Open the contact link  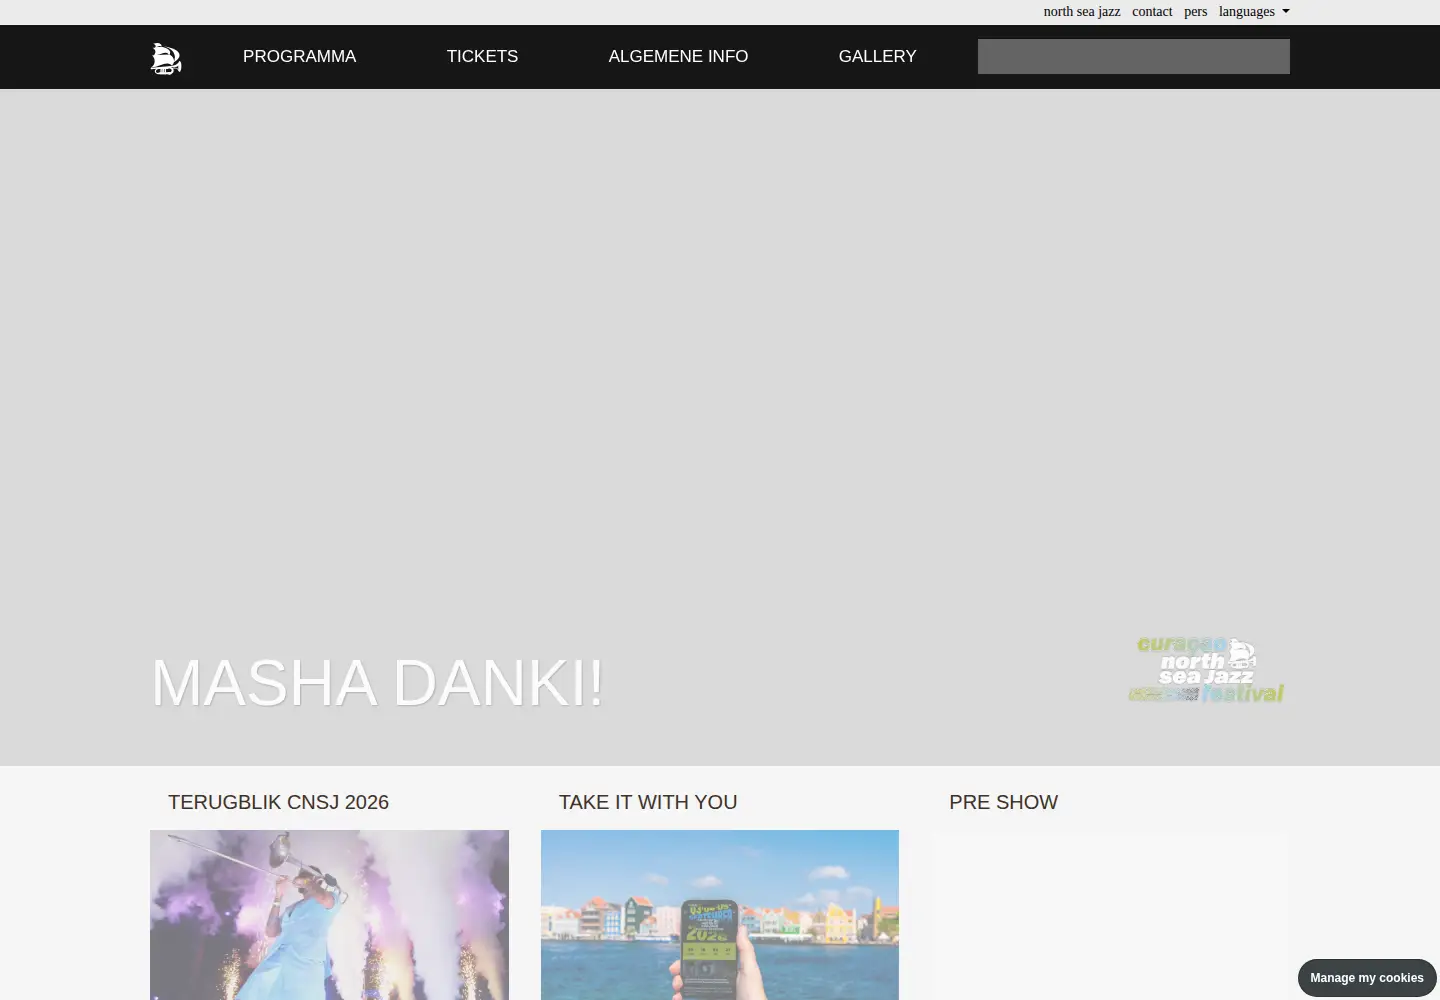click(x=1152, y=12)
